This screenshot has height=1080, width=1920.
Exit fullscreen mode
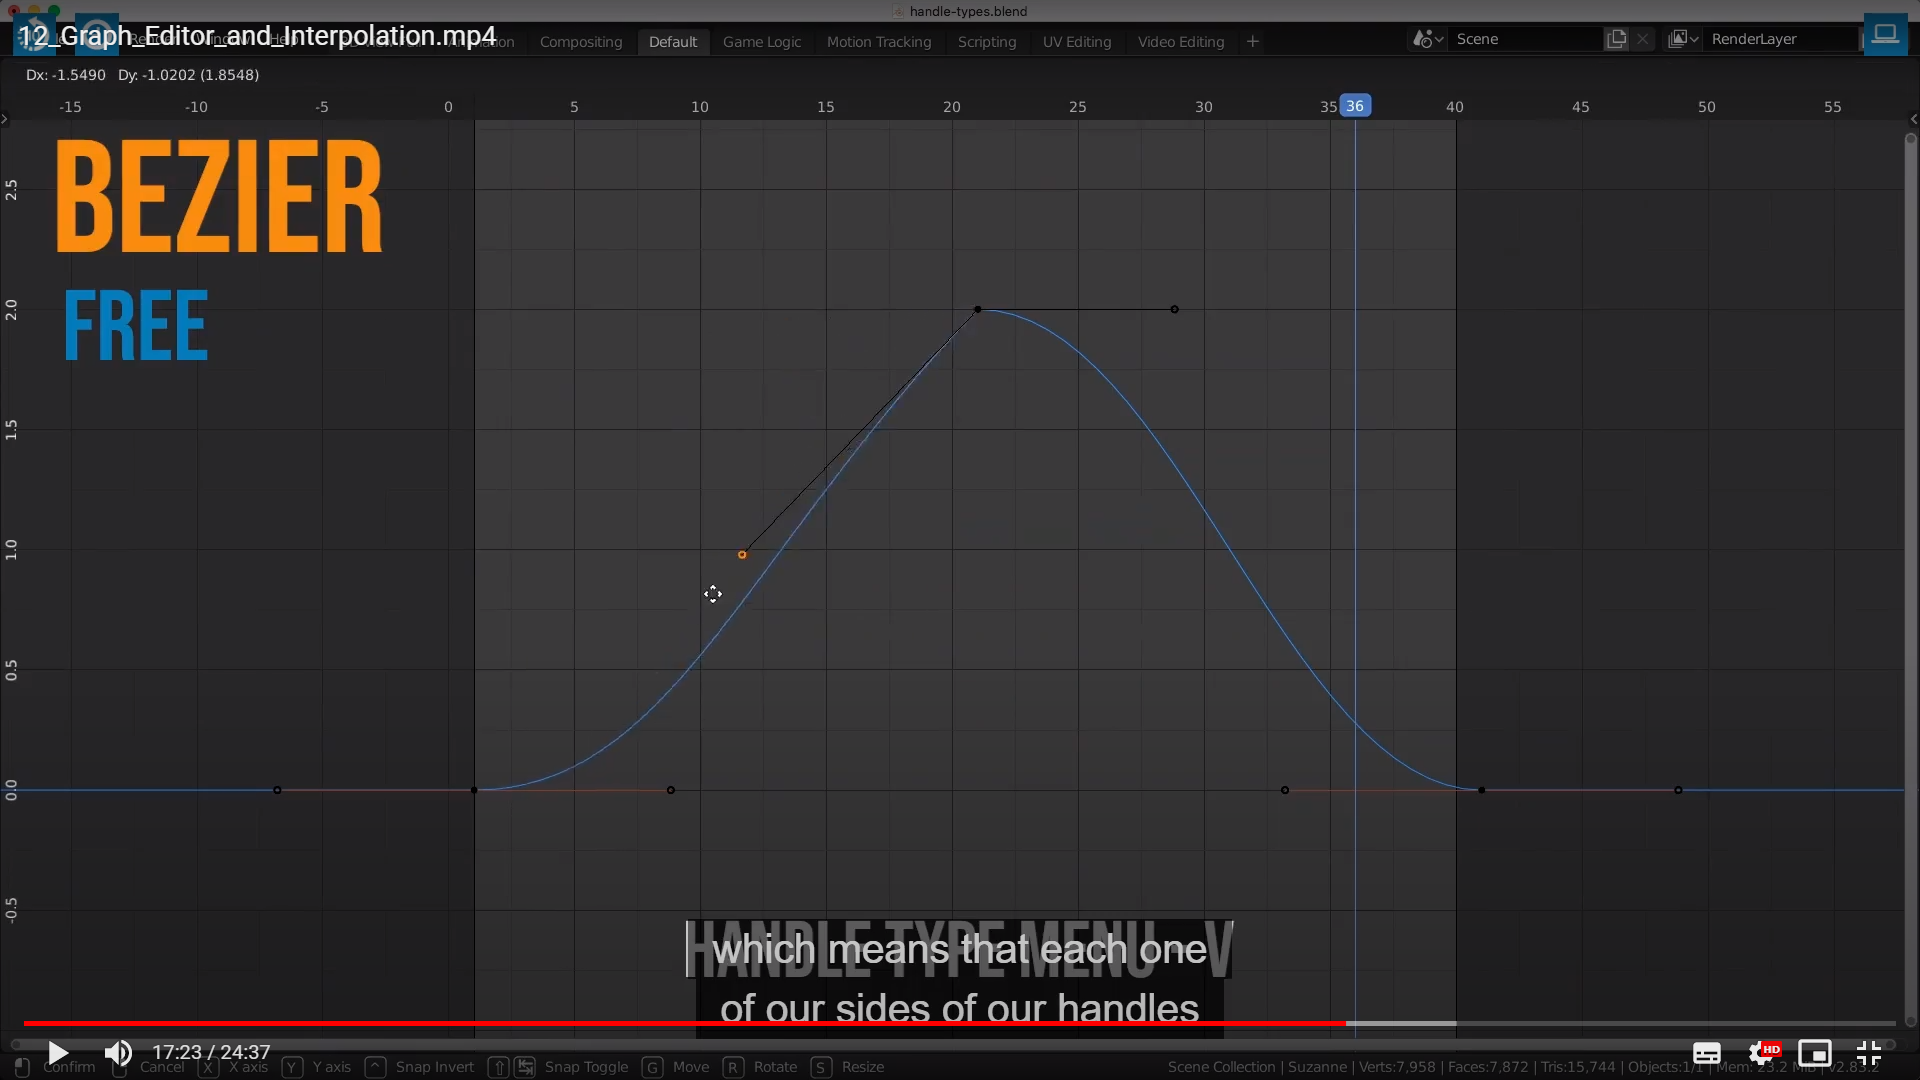1868,1053
